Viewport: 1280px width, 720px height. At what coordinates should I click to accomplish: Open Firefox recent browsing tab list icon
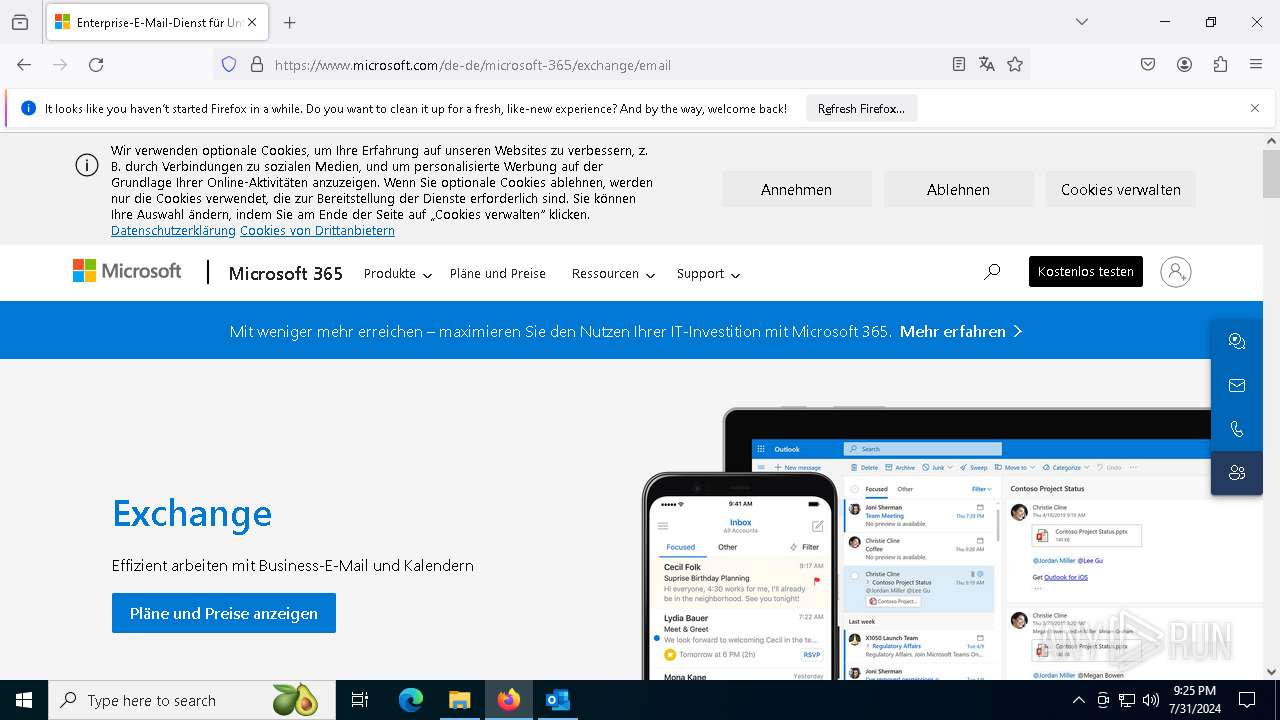coord(20,22)
